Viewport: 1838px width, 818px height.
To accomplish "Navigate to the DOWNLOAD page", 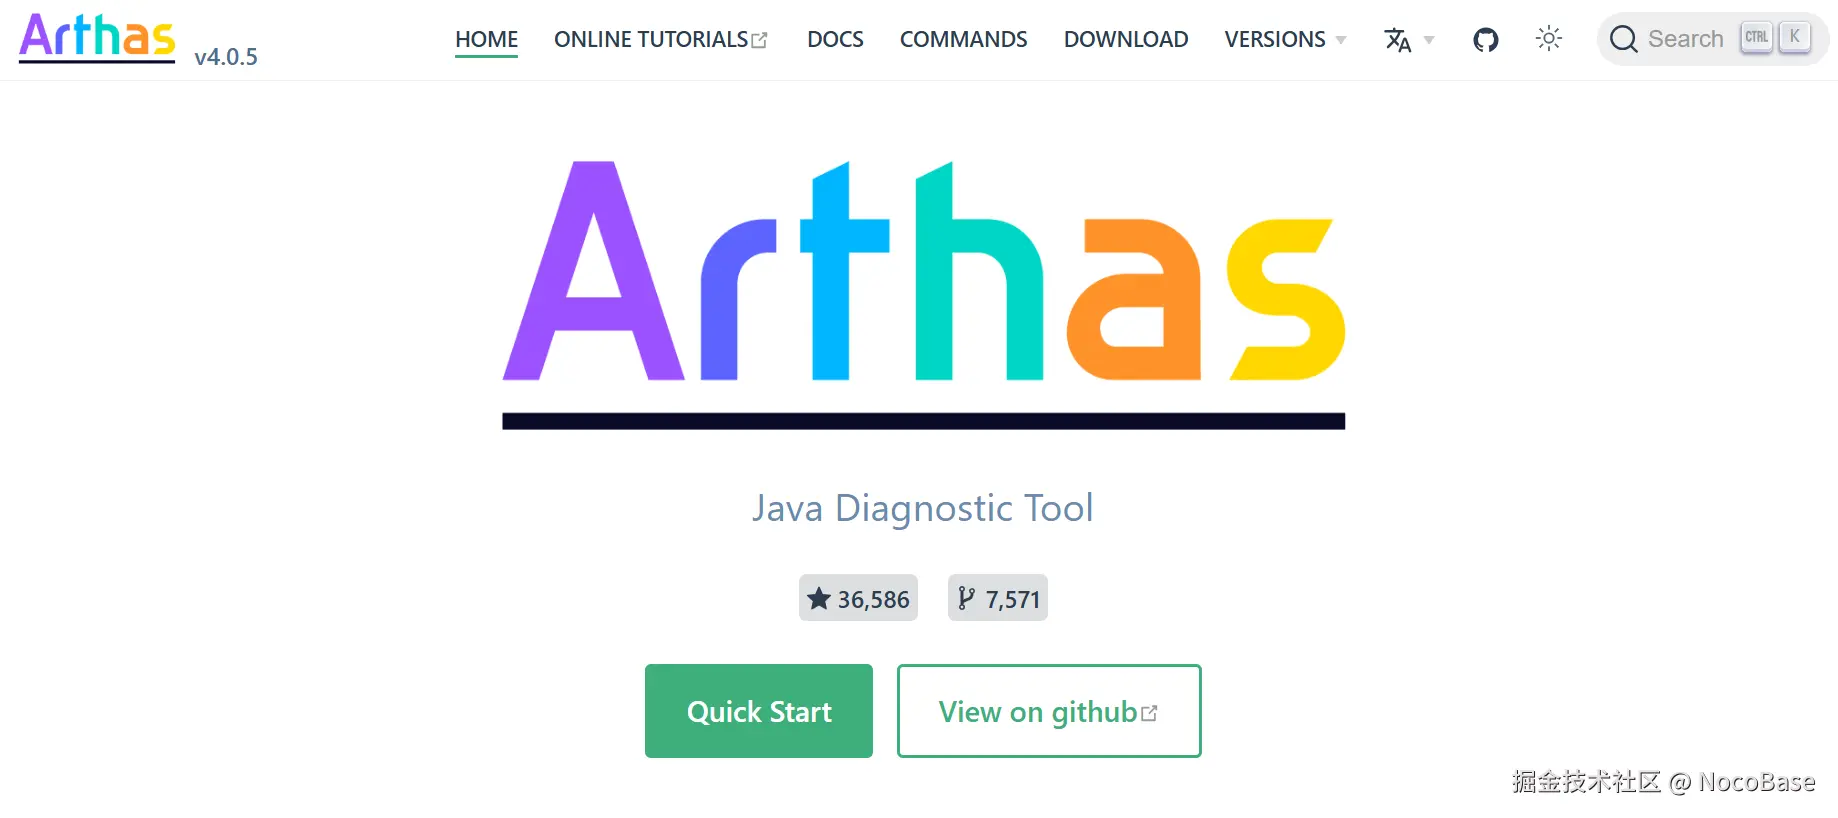I will click(1126, 39).
